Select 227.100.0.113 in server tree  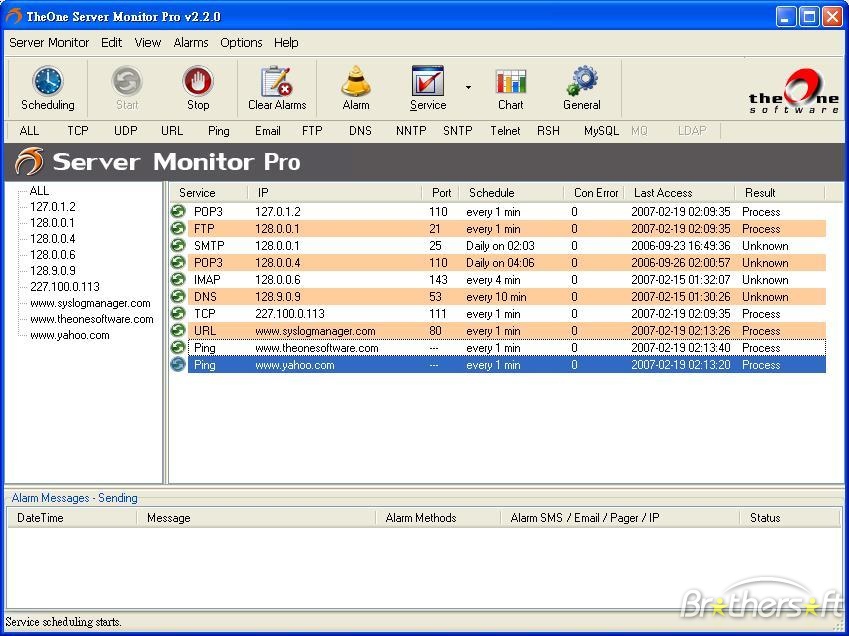[x=65, y=286]
